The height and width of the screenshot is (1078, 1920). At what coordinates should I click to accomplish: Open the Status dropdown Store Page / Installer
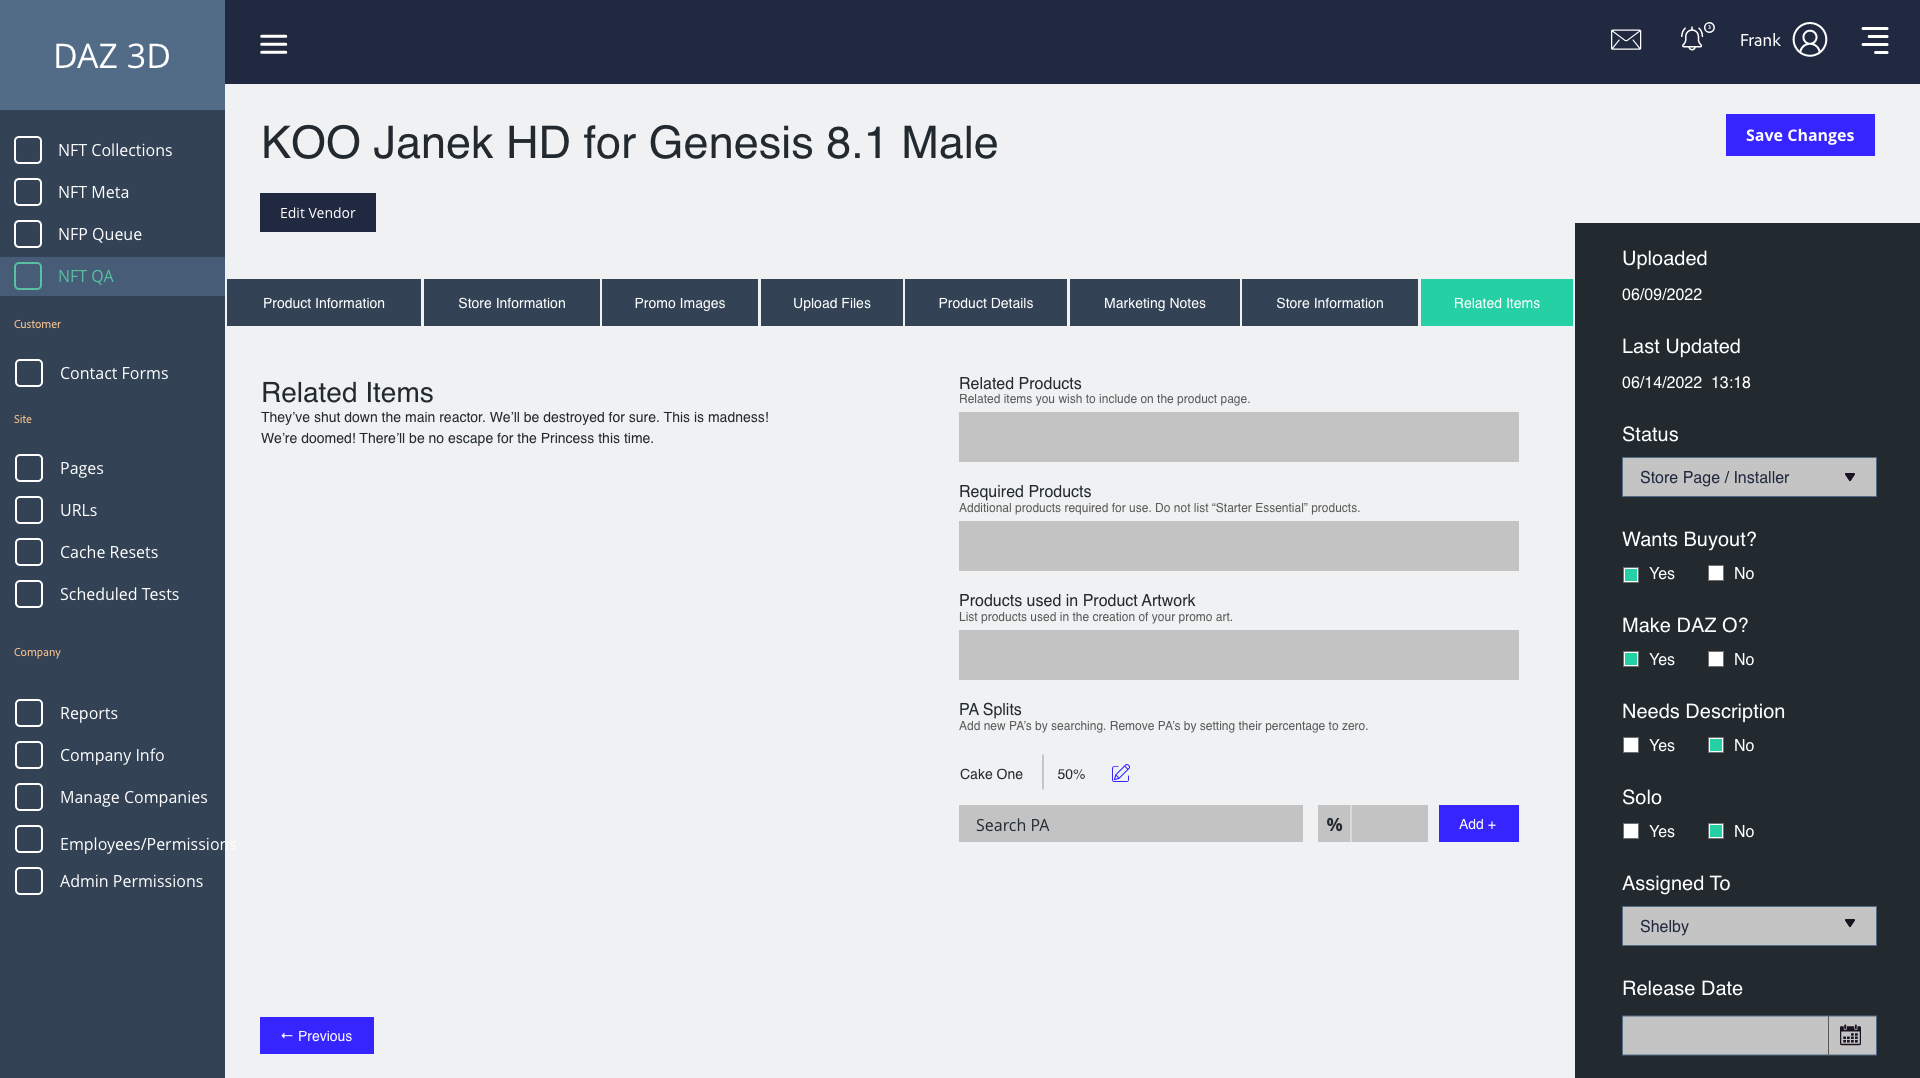[x=1749, y=477]
